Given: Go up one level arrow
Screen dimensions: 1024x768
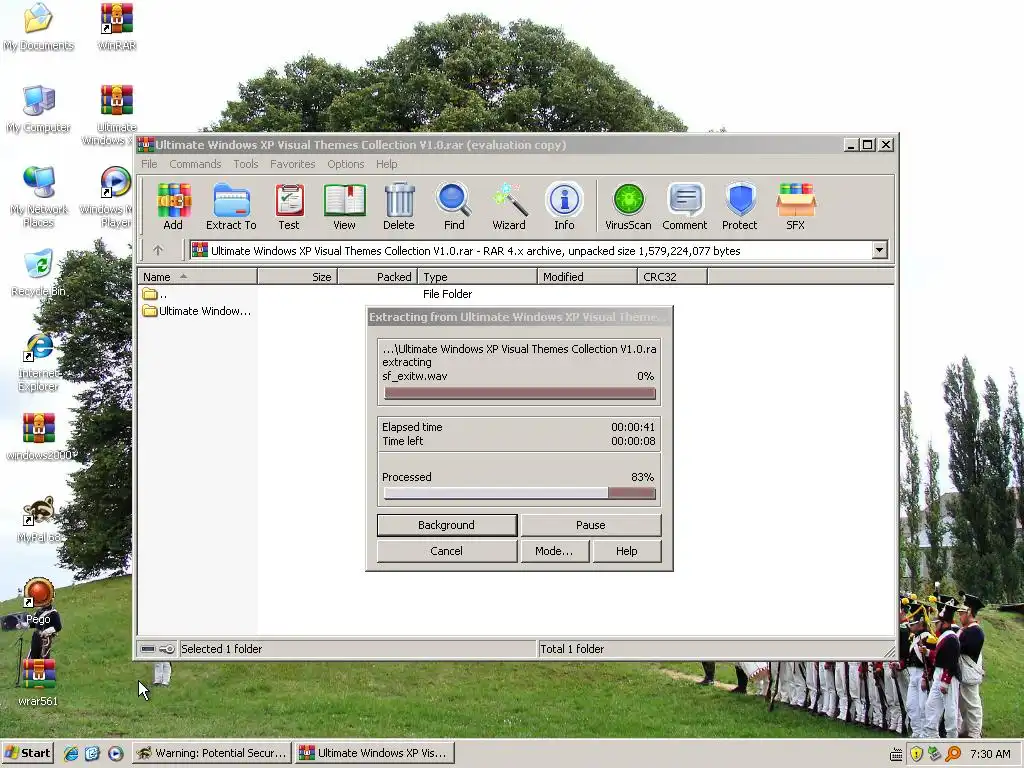Looking at the screenshot, I should click(x=157, y=250).
